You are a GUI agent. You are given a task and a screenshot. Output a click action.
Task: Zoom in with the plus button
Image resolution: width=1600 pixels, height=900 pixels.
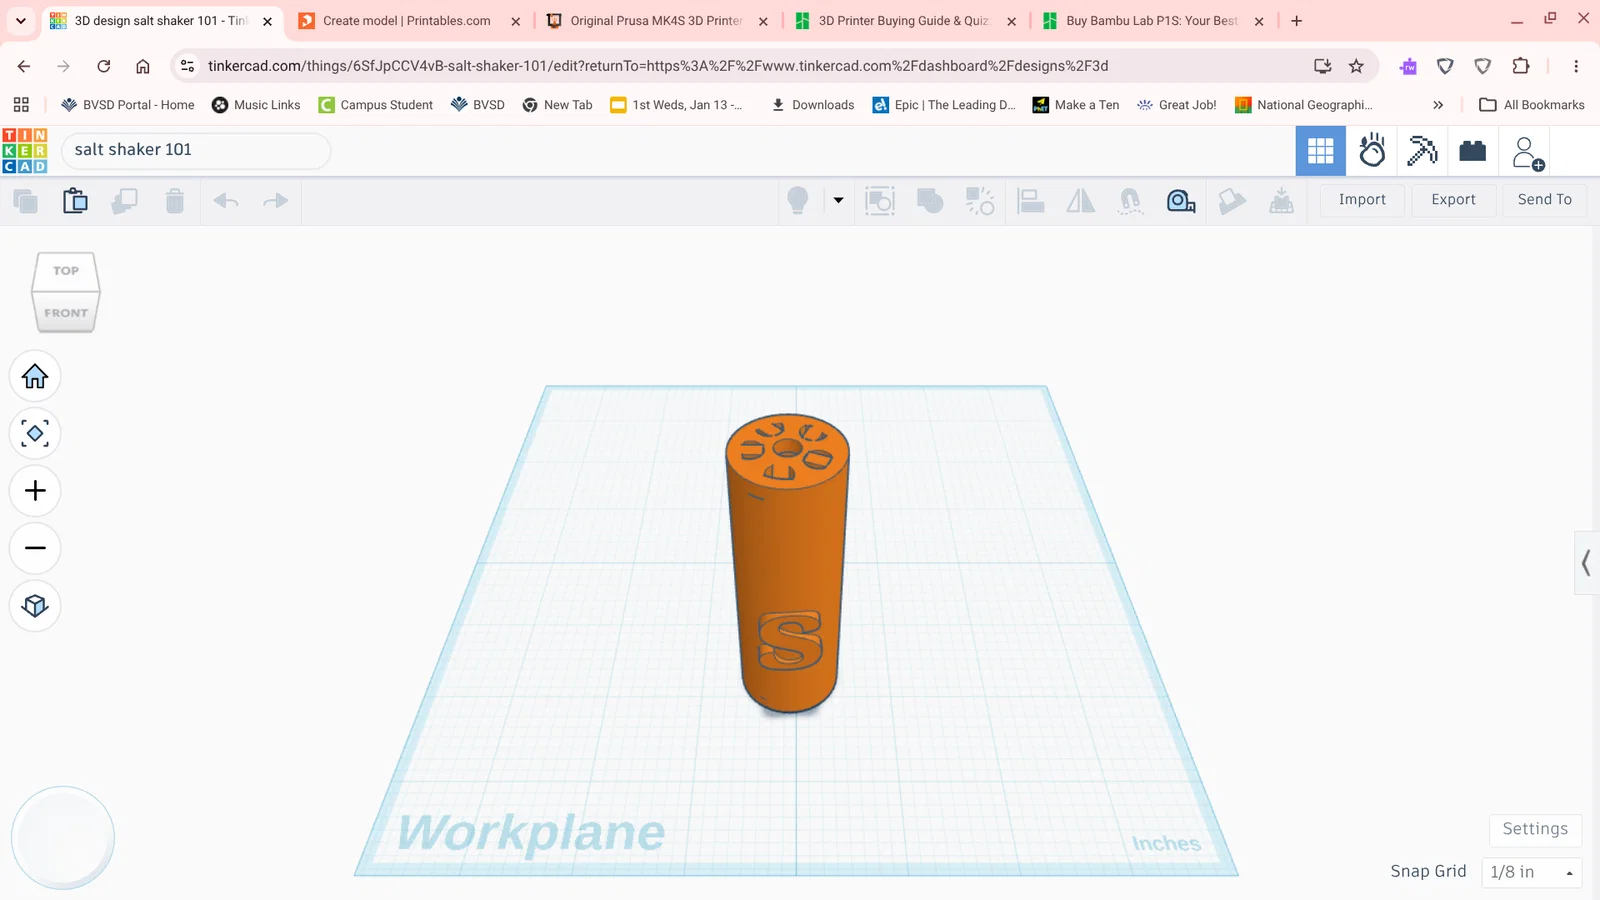[x=35, y=491]
